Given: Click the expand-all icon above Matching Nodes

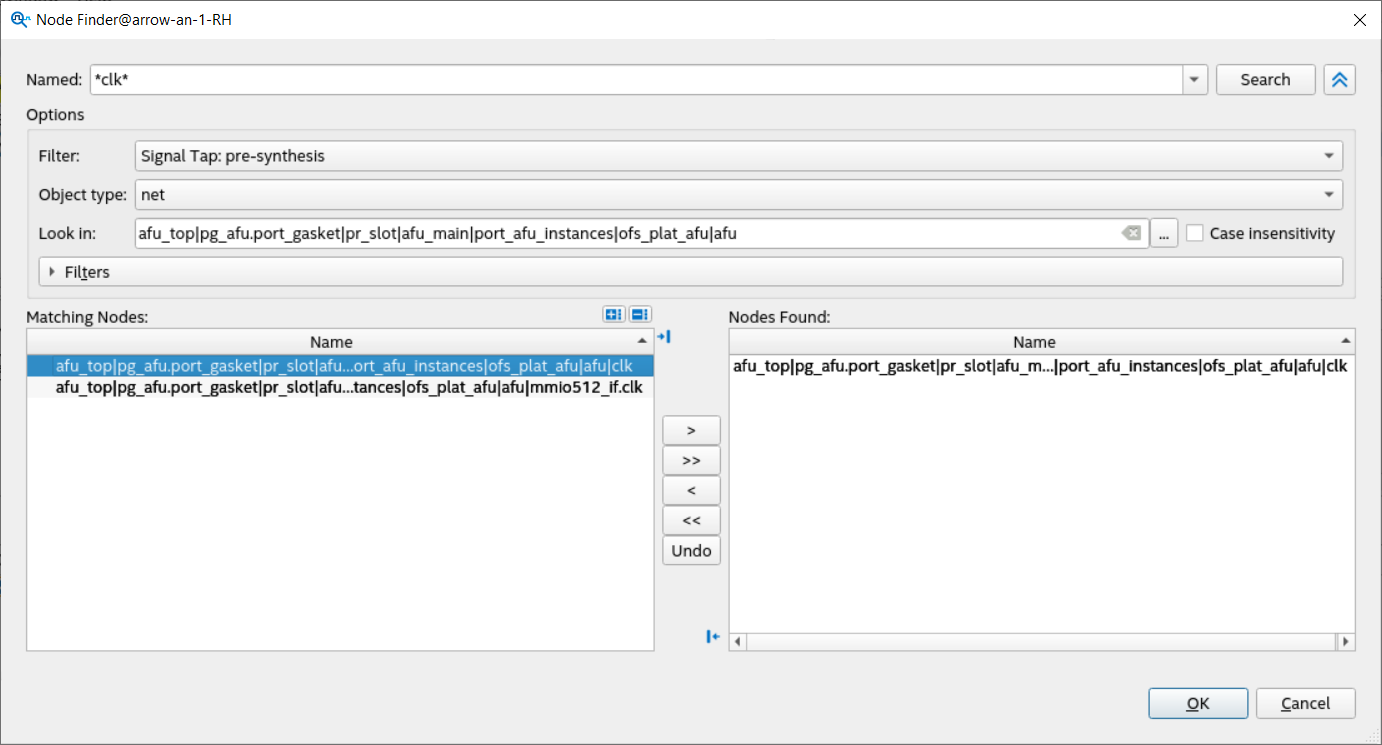Looking at the screenshot, I should pos(613,315).
